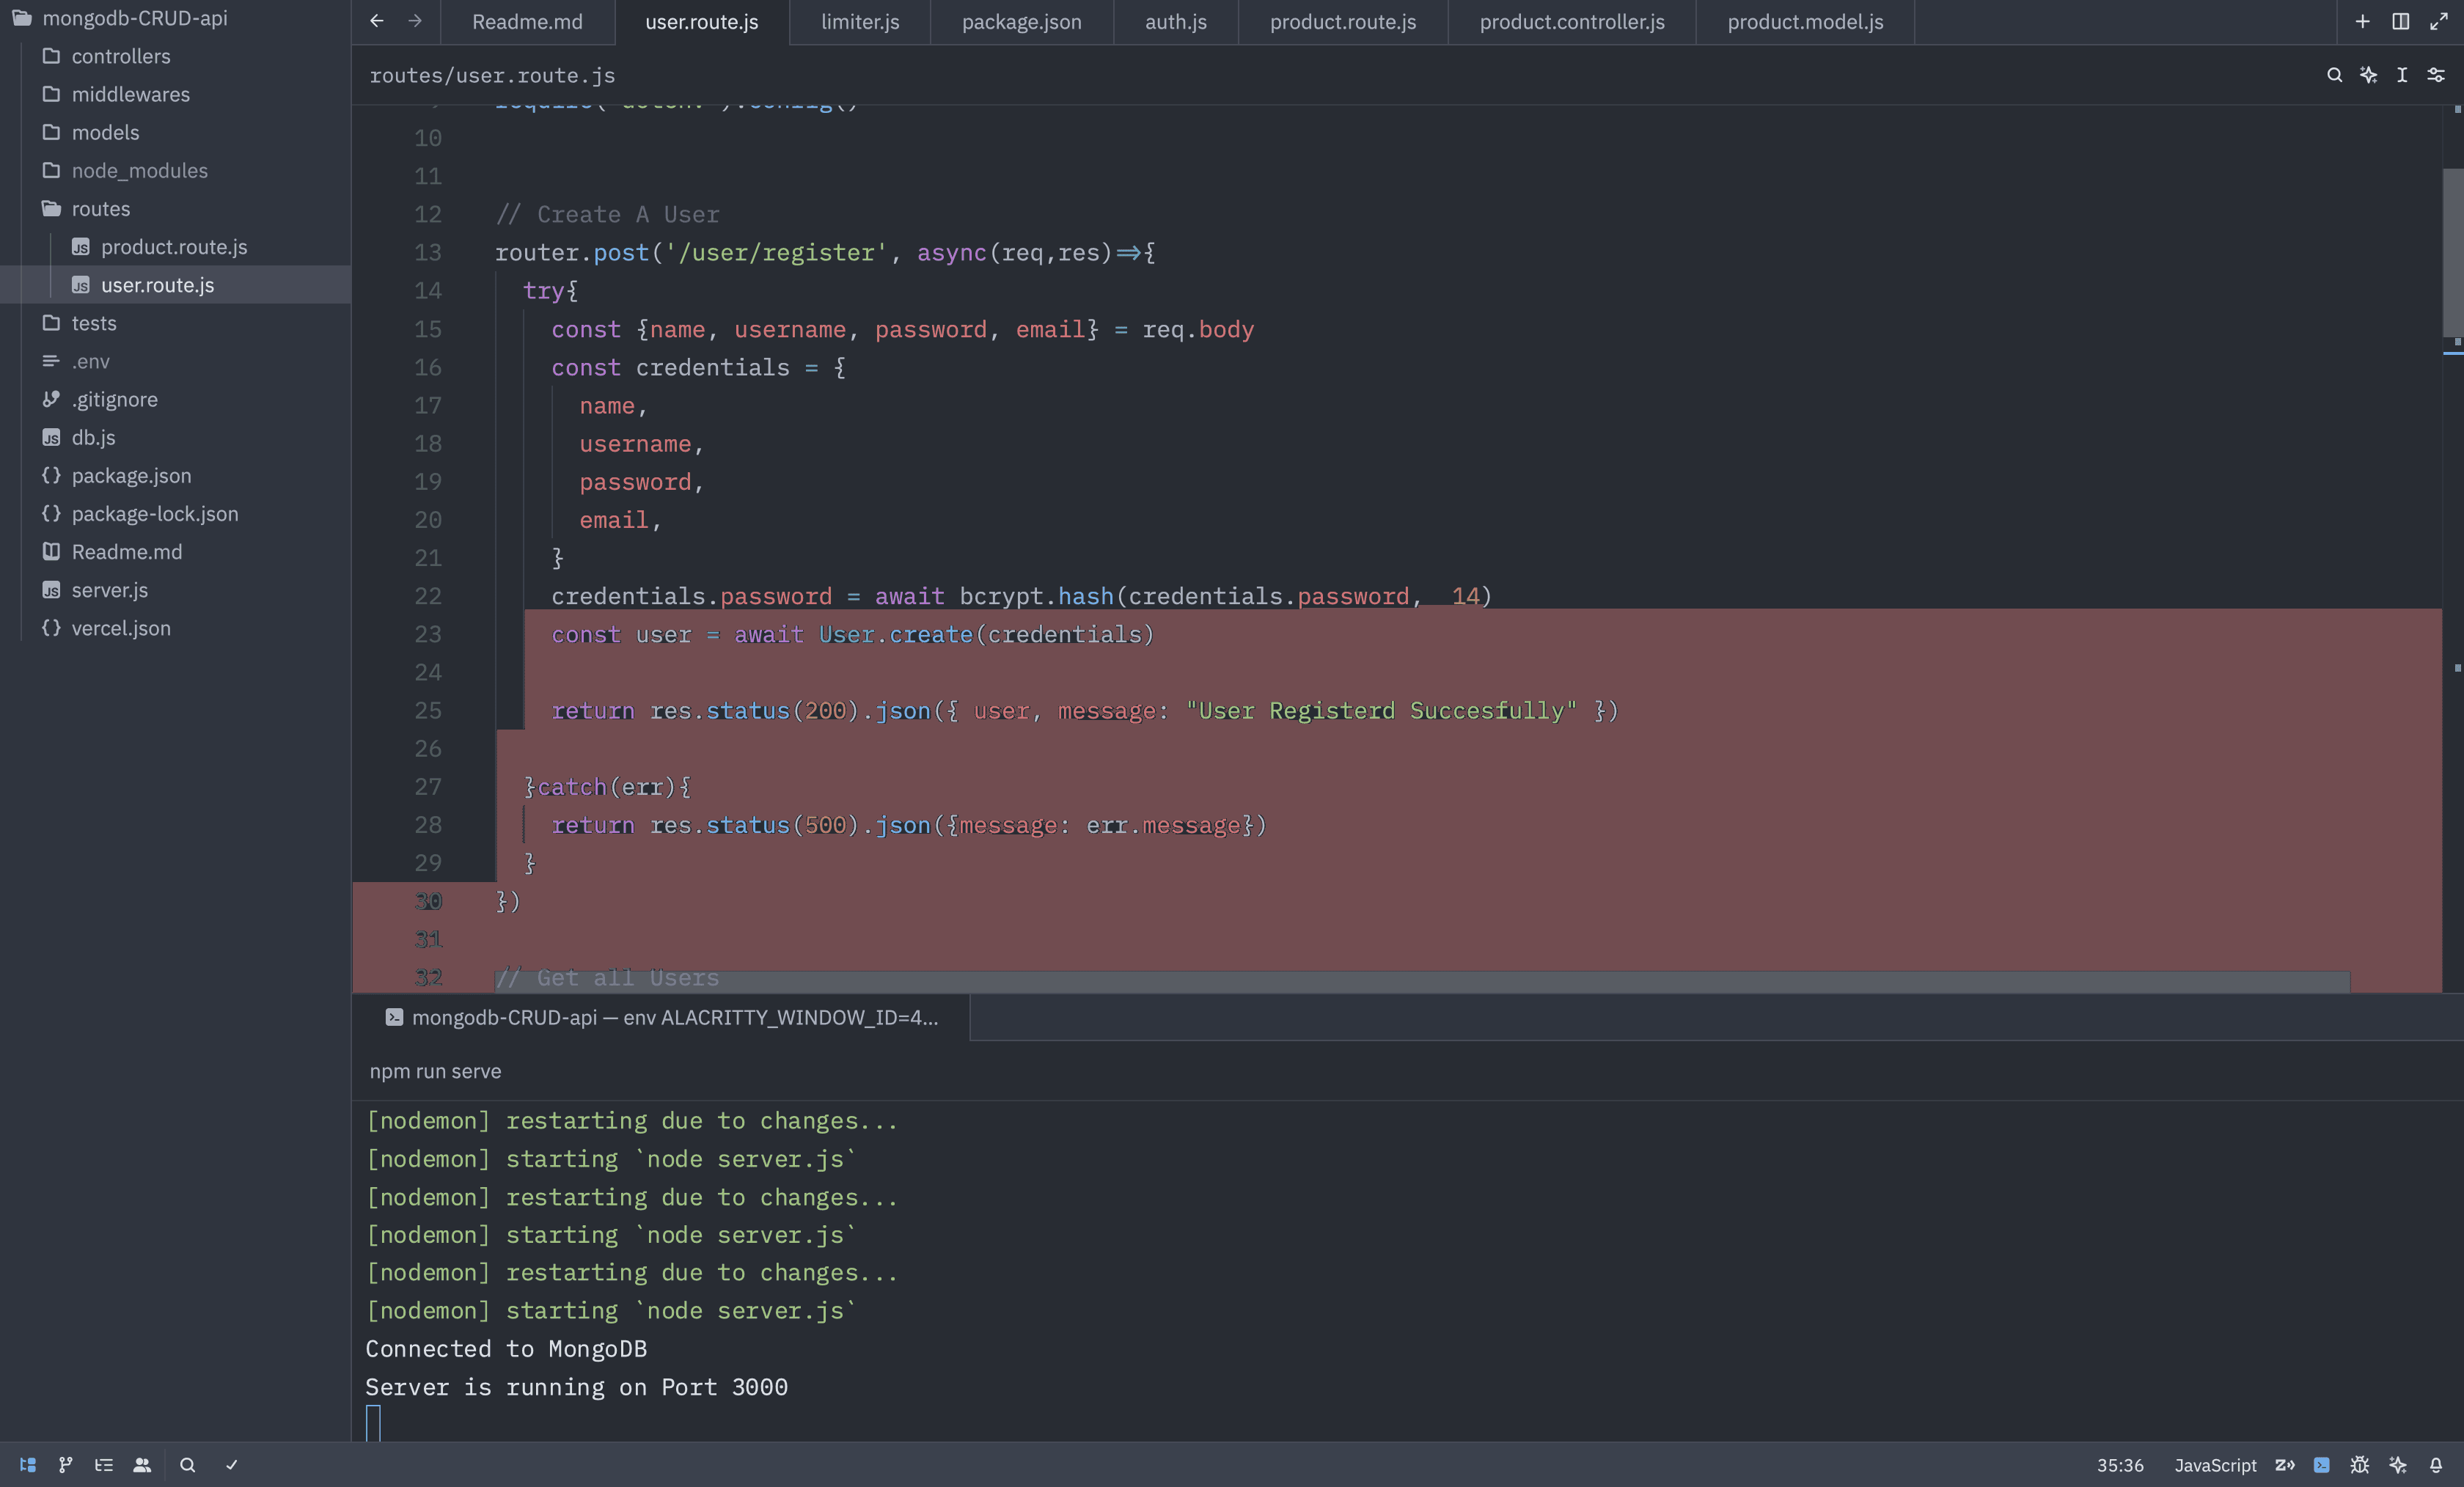Open project search from status bar
The height and width of the screenshot is (1487, 2464).
(187, 1465)
